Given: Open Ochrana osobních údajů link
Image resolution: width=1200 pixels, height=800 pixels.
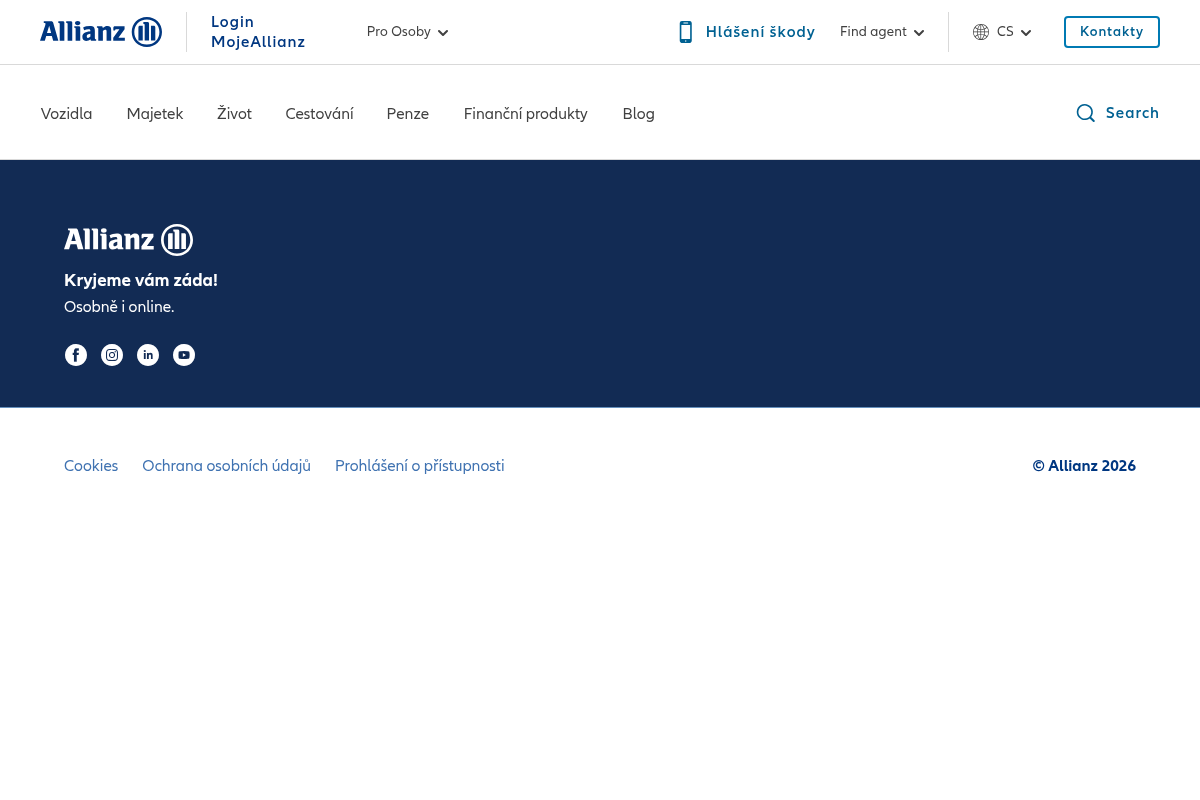Looking at the screenshot, I should [226, 466].
